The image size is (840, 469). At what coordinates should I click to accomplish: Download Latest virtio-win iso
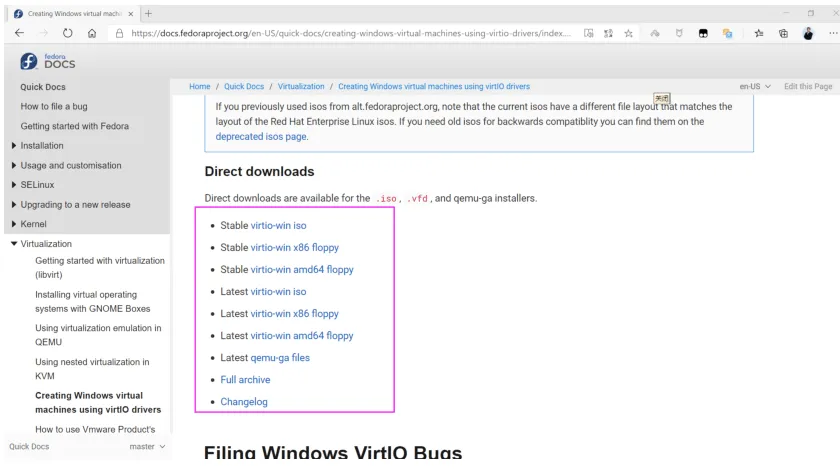[x=279, y=292]
